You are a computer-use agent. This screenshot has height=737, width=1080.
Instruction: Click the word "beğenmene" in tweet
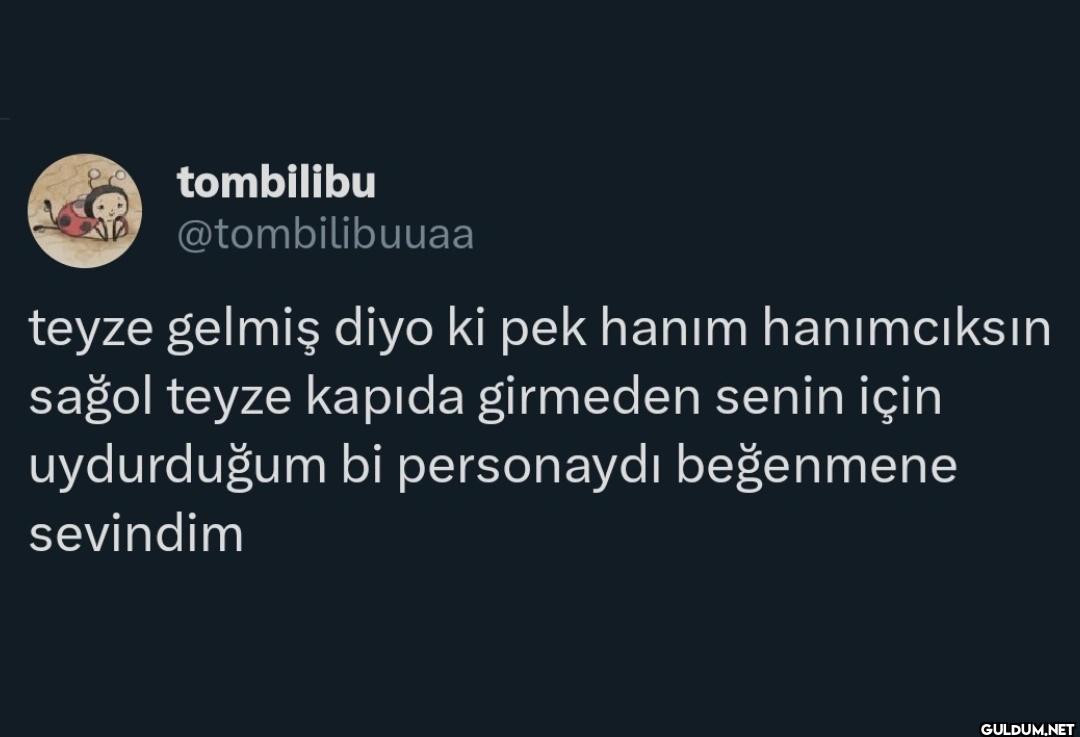point(817,467)
